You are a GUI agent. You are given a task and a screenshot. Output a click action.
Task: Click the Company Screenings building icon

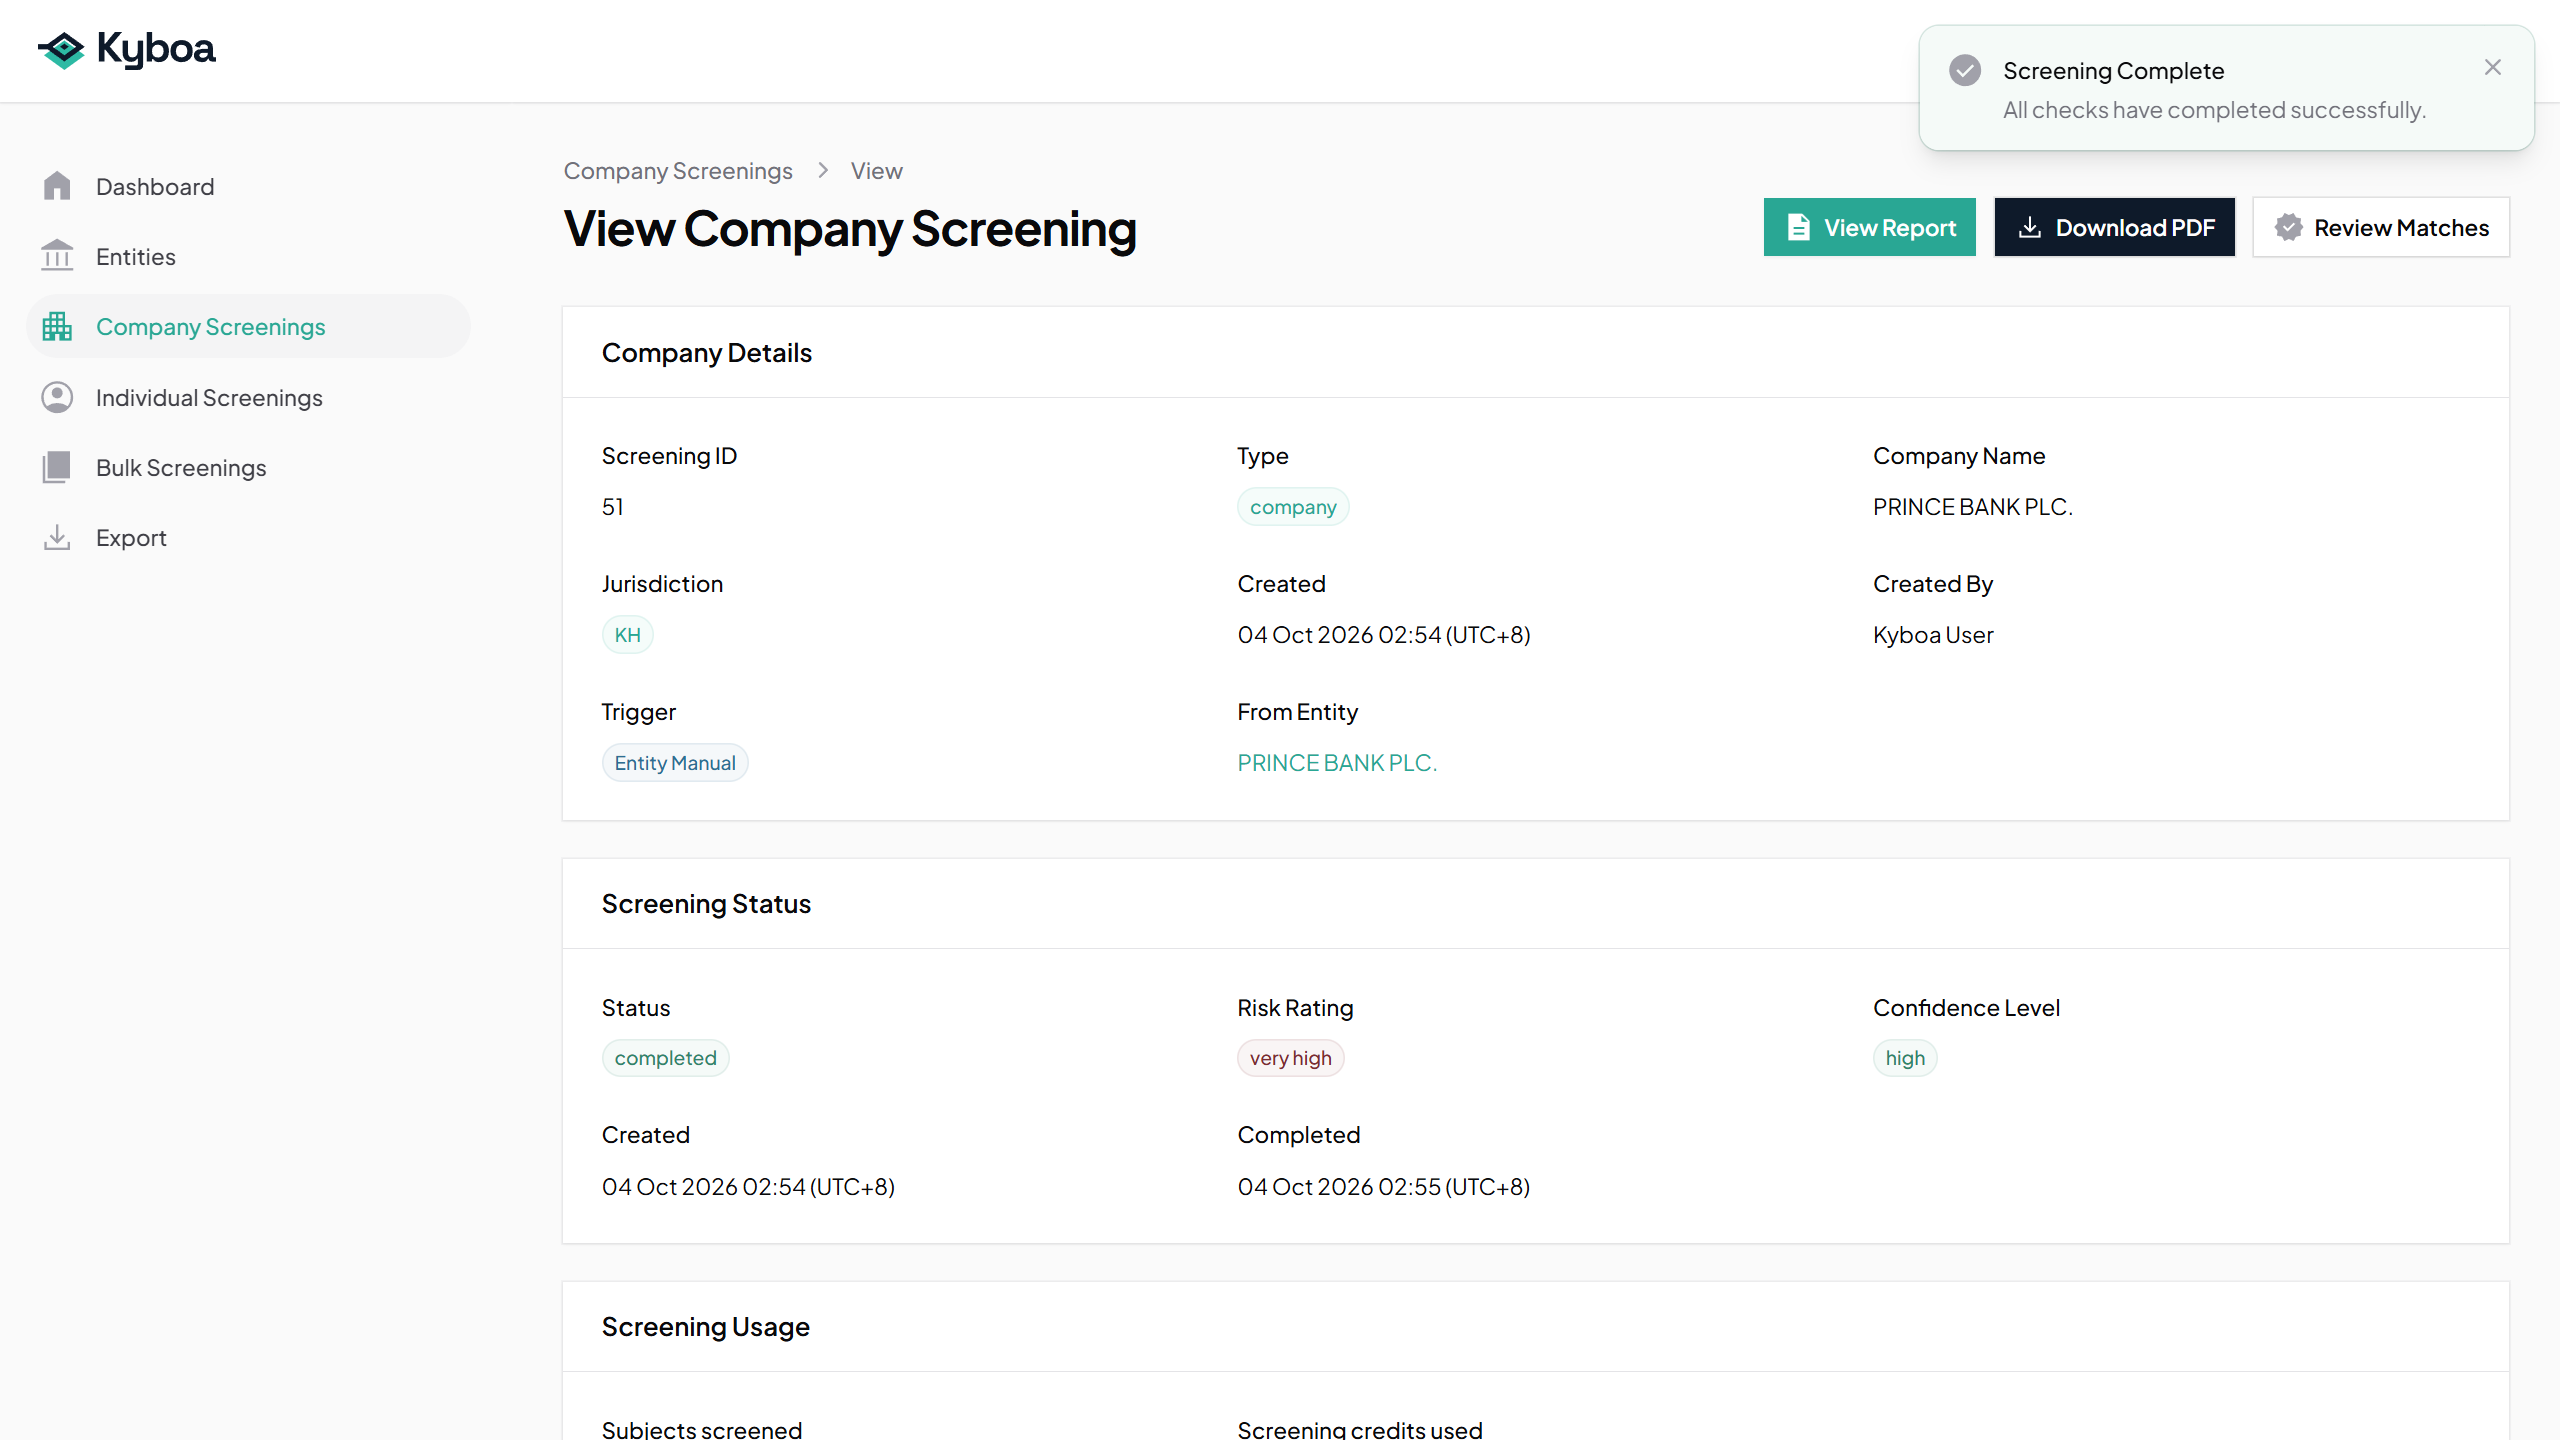[x=57, y=326]
